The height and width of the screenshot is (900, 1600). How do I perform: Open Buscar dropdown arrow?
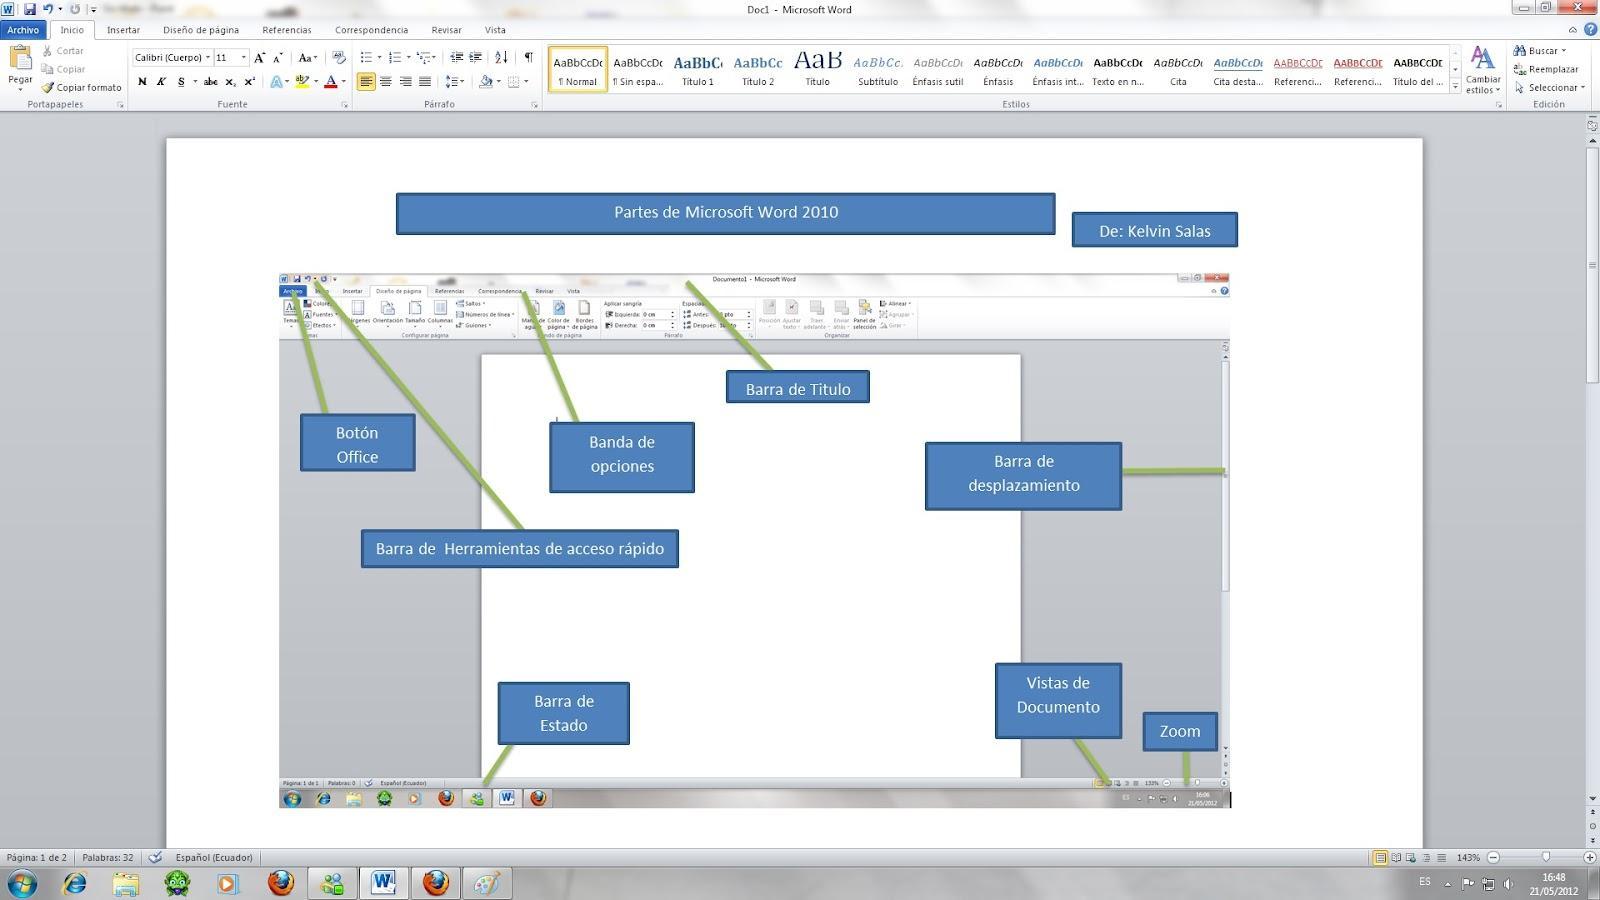[x=1564, y=51]
